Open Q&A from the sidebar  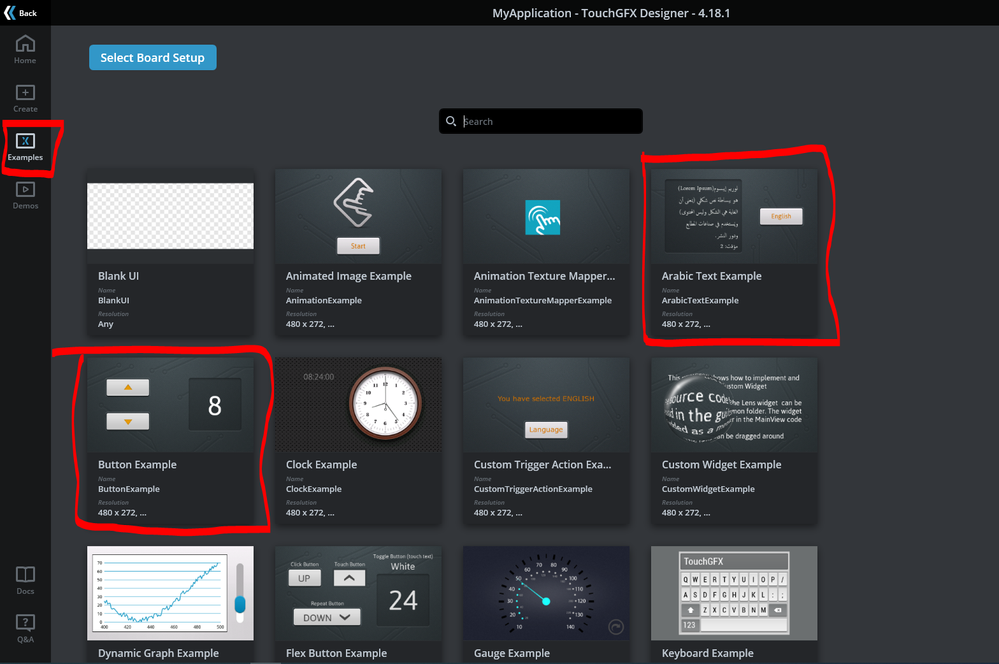click(25, 628)
